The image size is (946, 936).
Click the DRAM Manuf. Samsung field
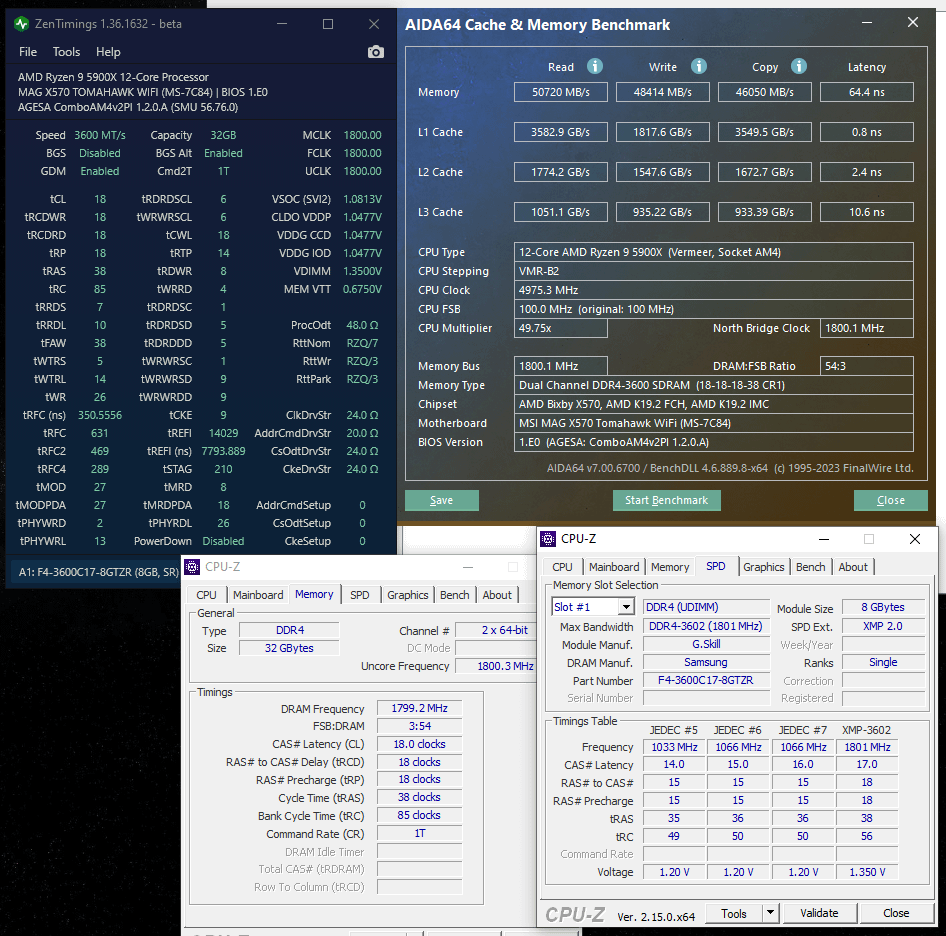(706, 662)
